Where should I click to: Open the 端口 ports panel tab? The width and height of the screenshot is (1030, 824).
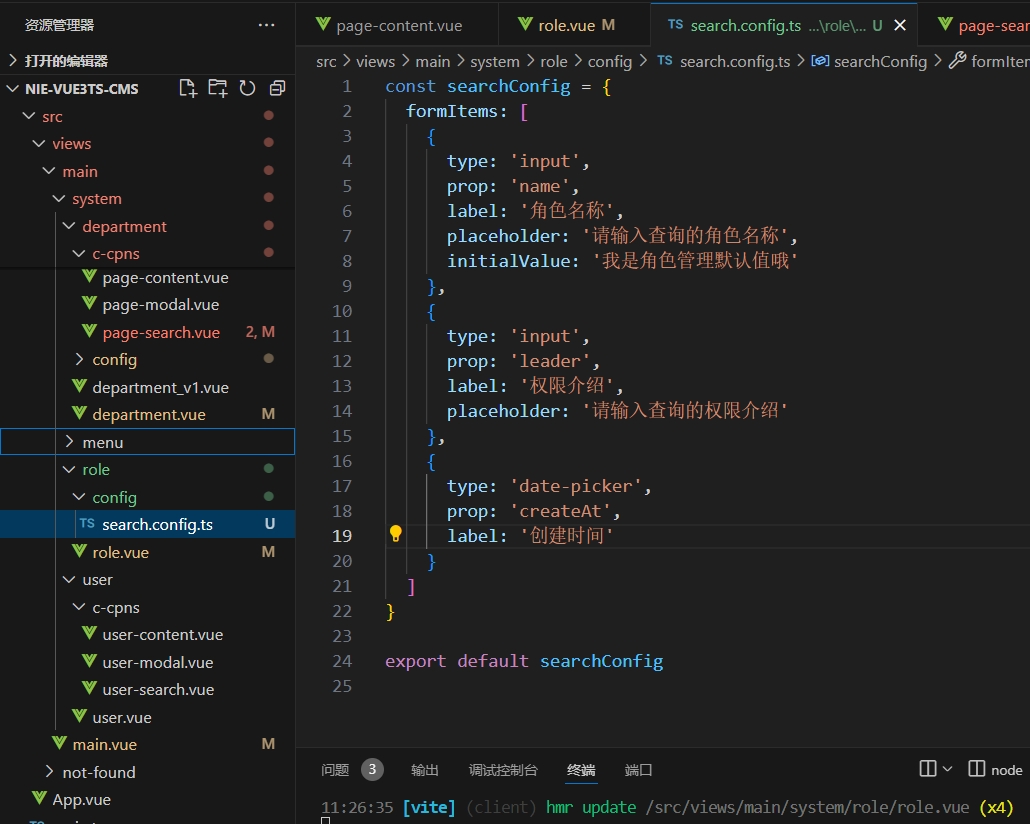click(x=638, y=769)
